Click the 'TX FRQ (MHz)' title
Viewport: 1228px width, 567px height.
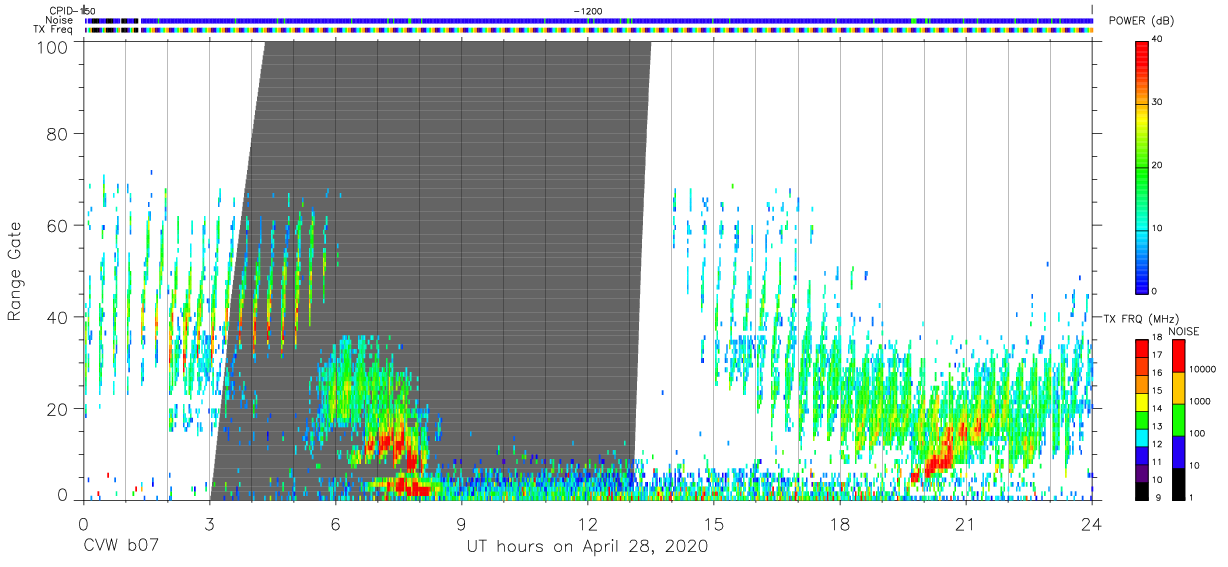[x=1140, y=318]
